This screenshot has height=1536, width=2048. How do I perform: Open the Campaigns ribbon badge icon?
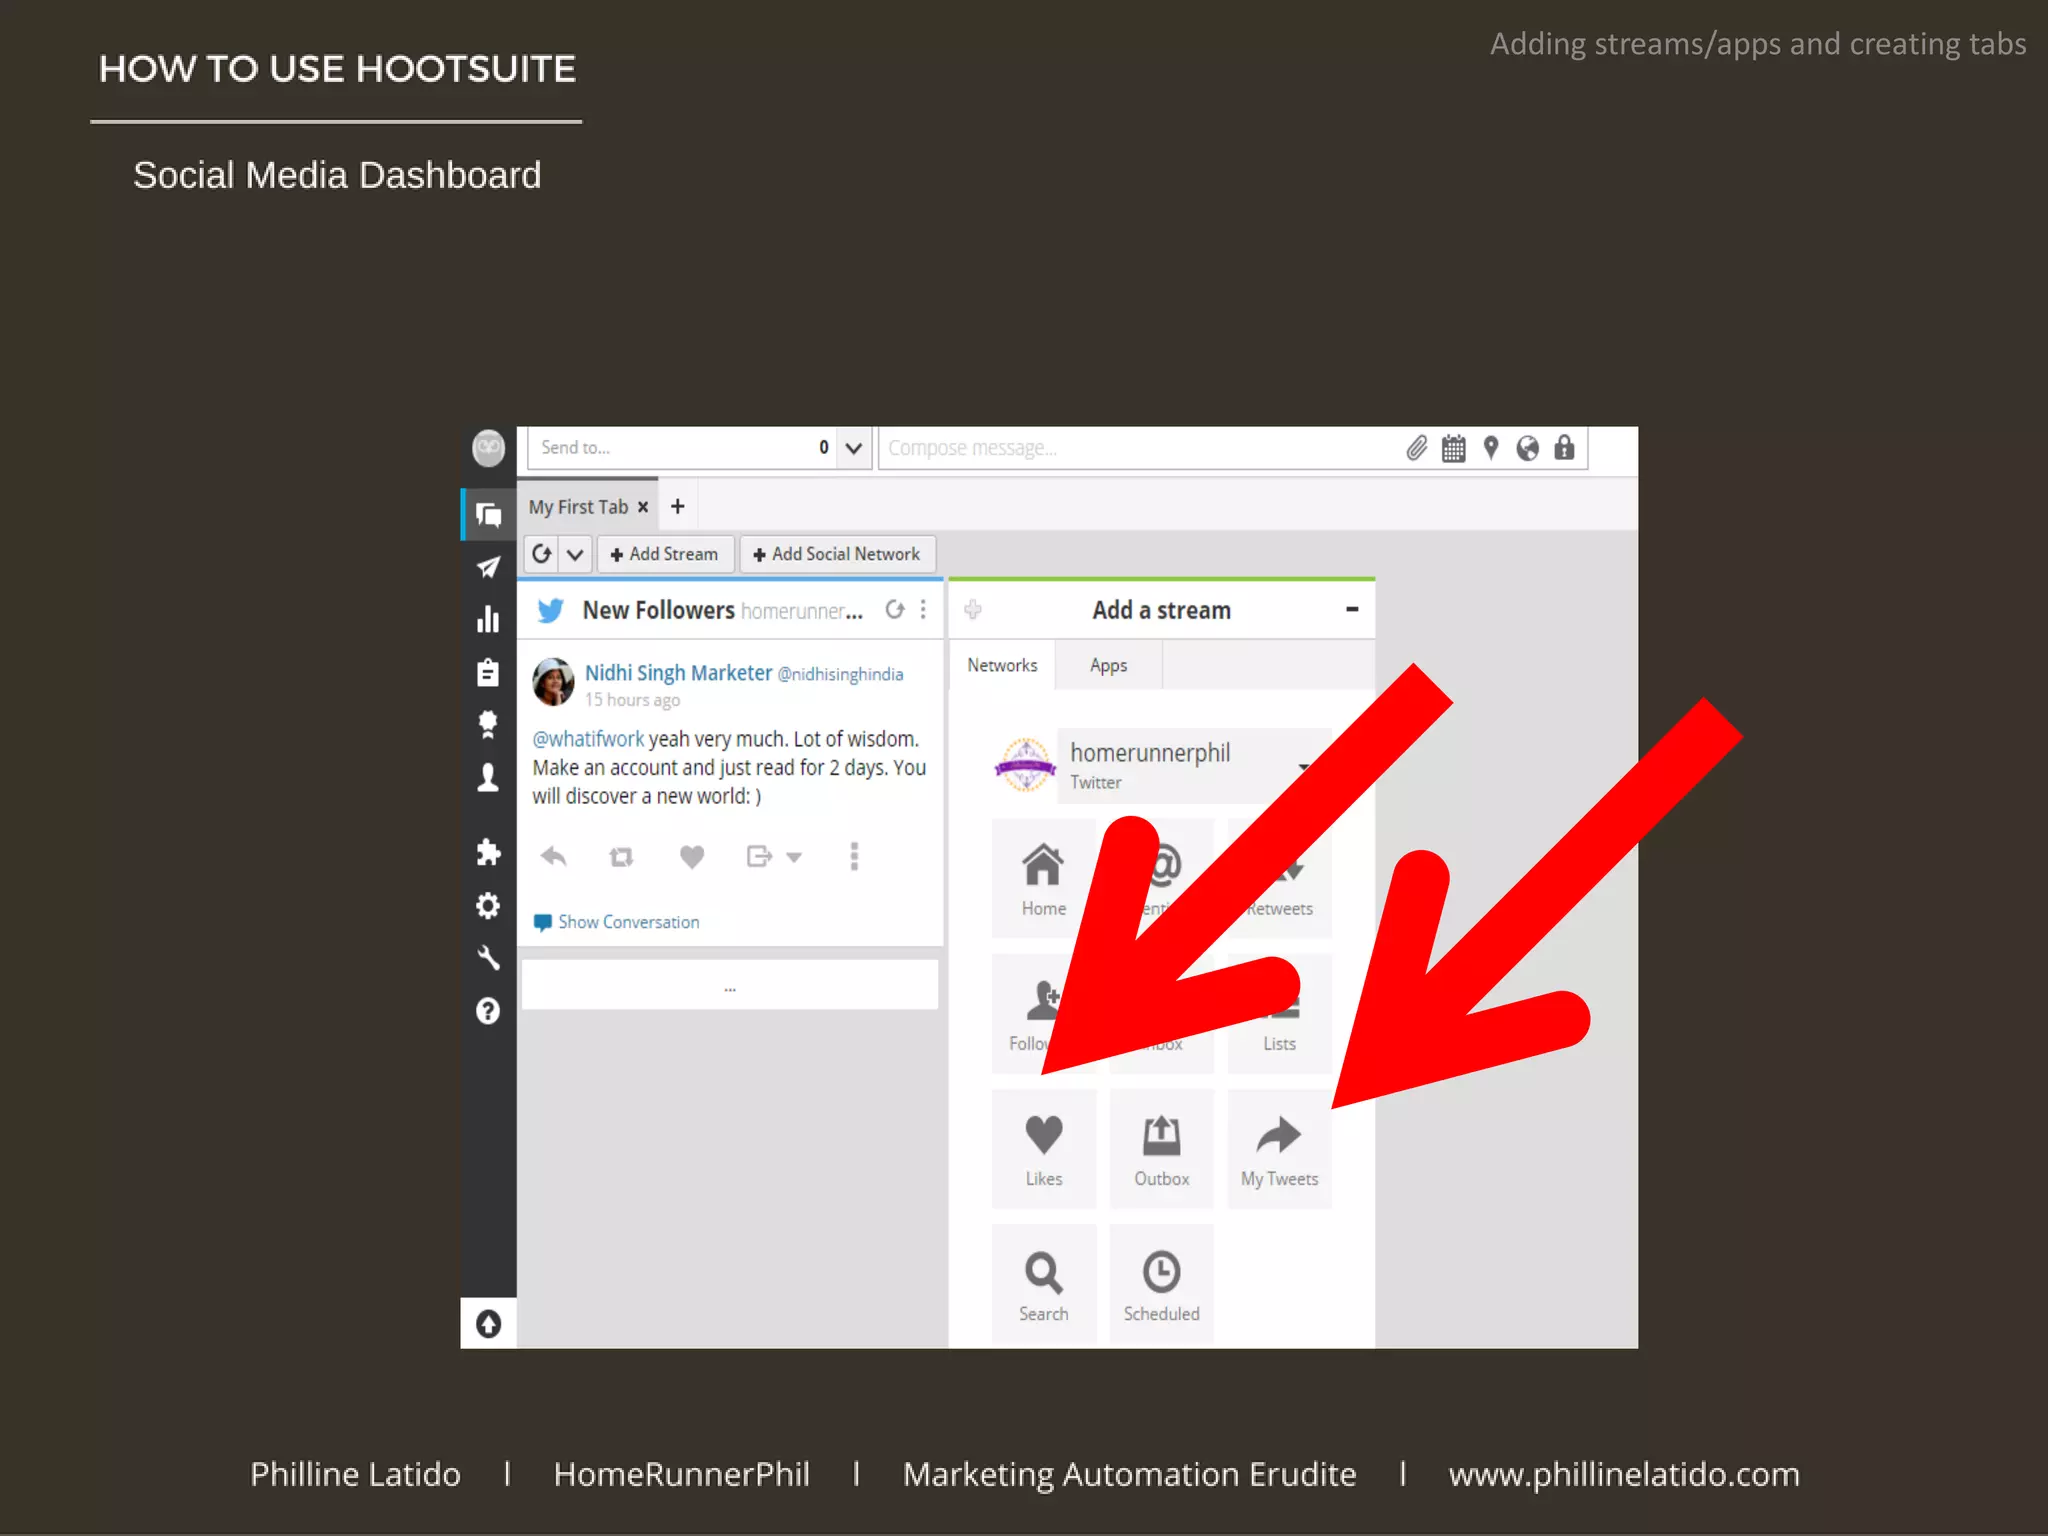[x=488, y=724]
